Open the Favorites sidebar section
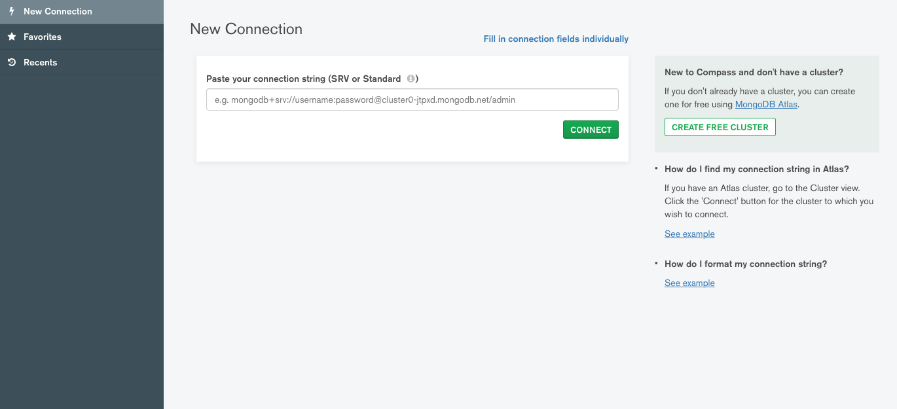 click(x=82, y=37)
